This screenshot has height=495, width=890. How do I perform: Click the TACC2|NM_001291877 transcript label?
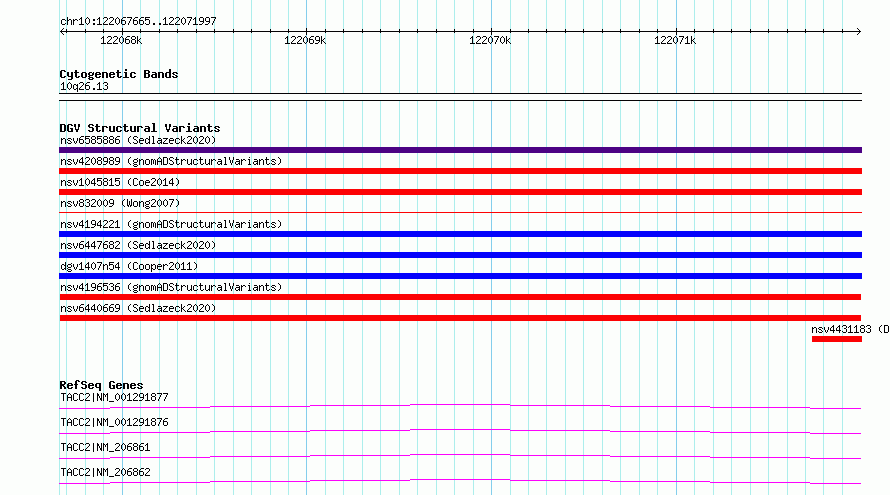click(x=114, y=397)
